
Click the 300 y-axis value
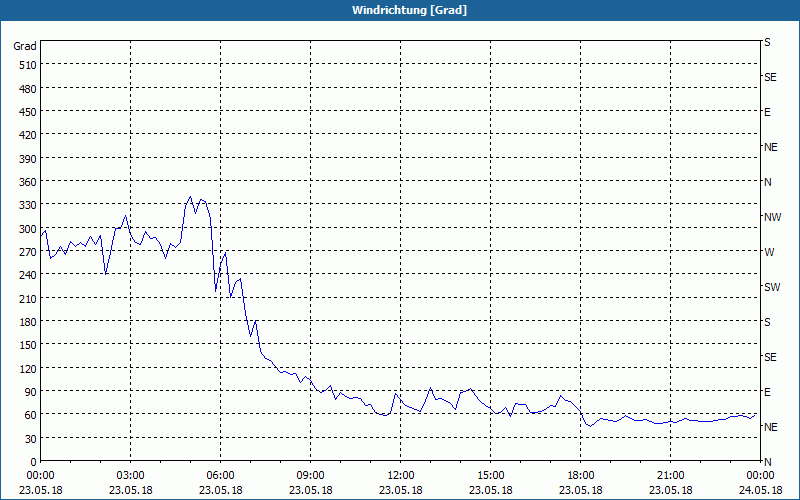[x=28, y=229]
